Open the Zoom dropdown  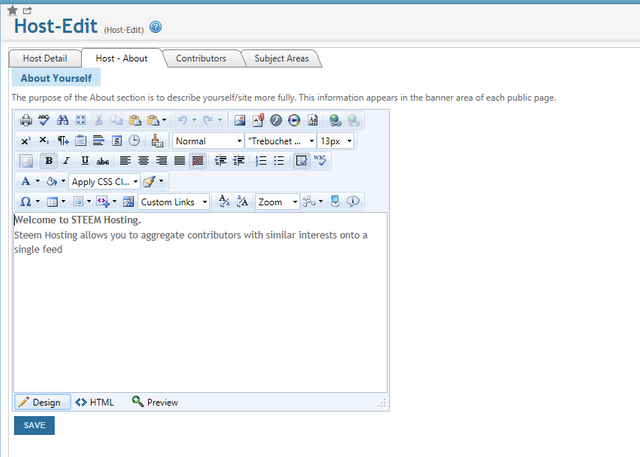coord(278,202)
